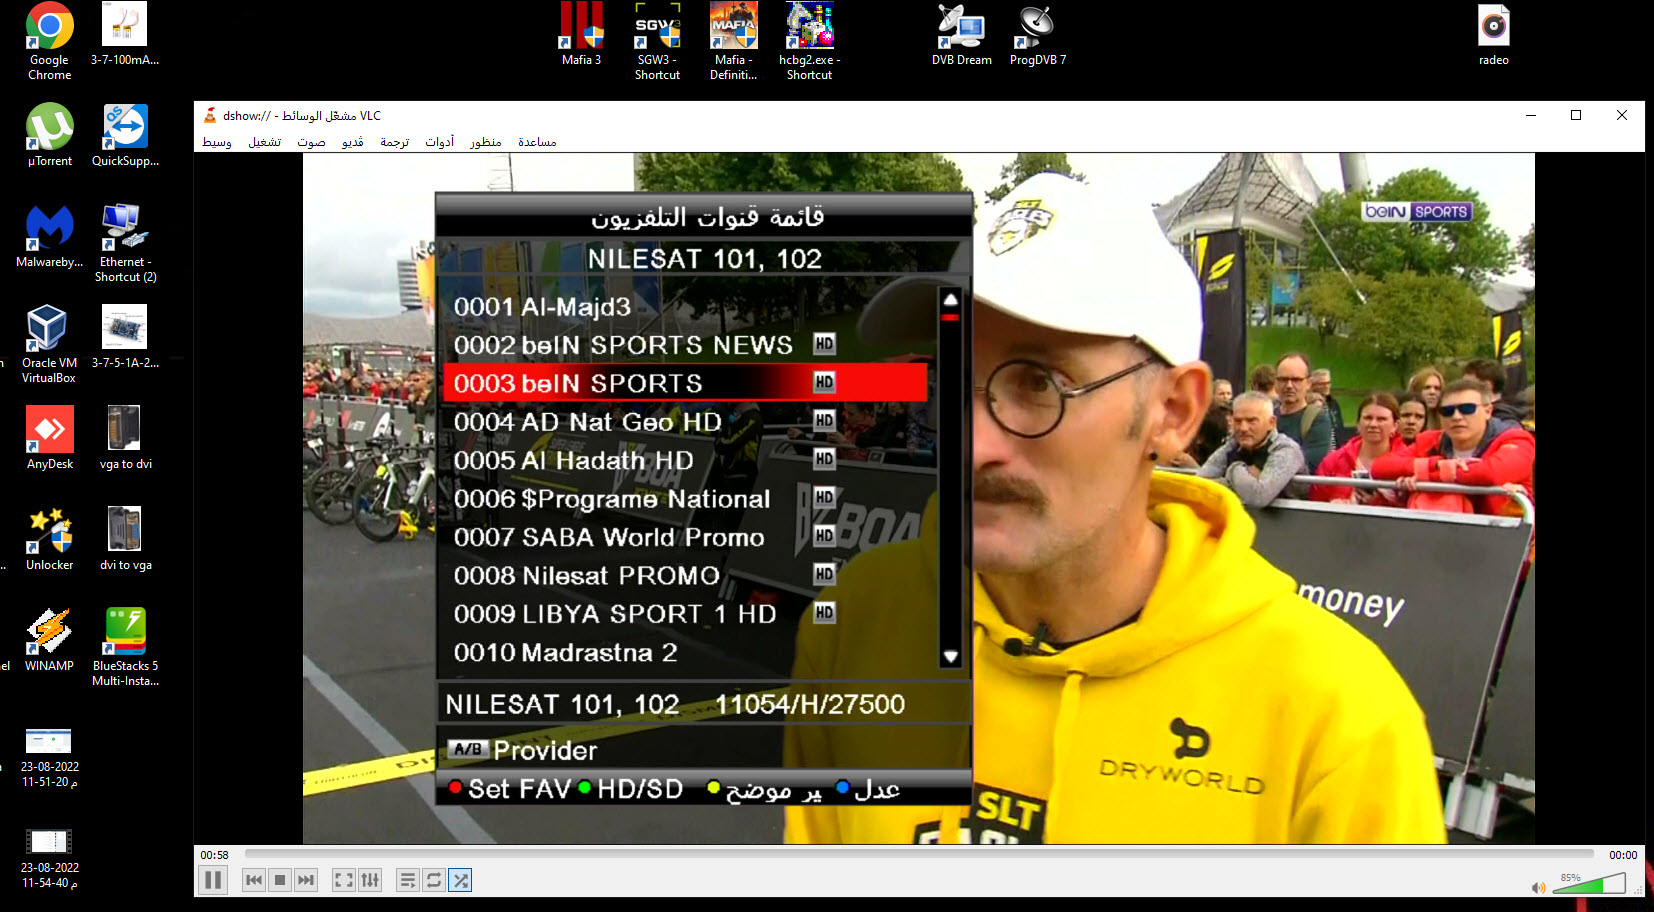Mute audio via speaker icon

[x=1538, y=887]
